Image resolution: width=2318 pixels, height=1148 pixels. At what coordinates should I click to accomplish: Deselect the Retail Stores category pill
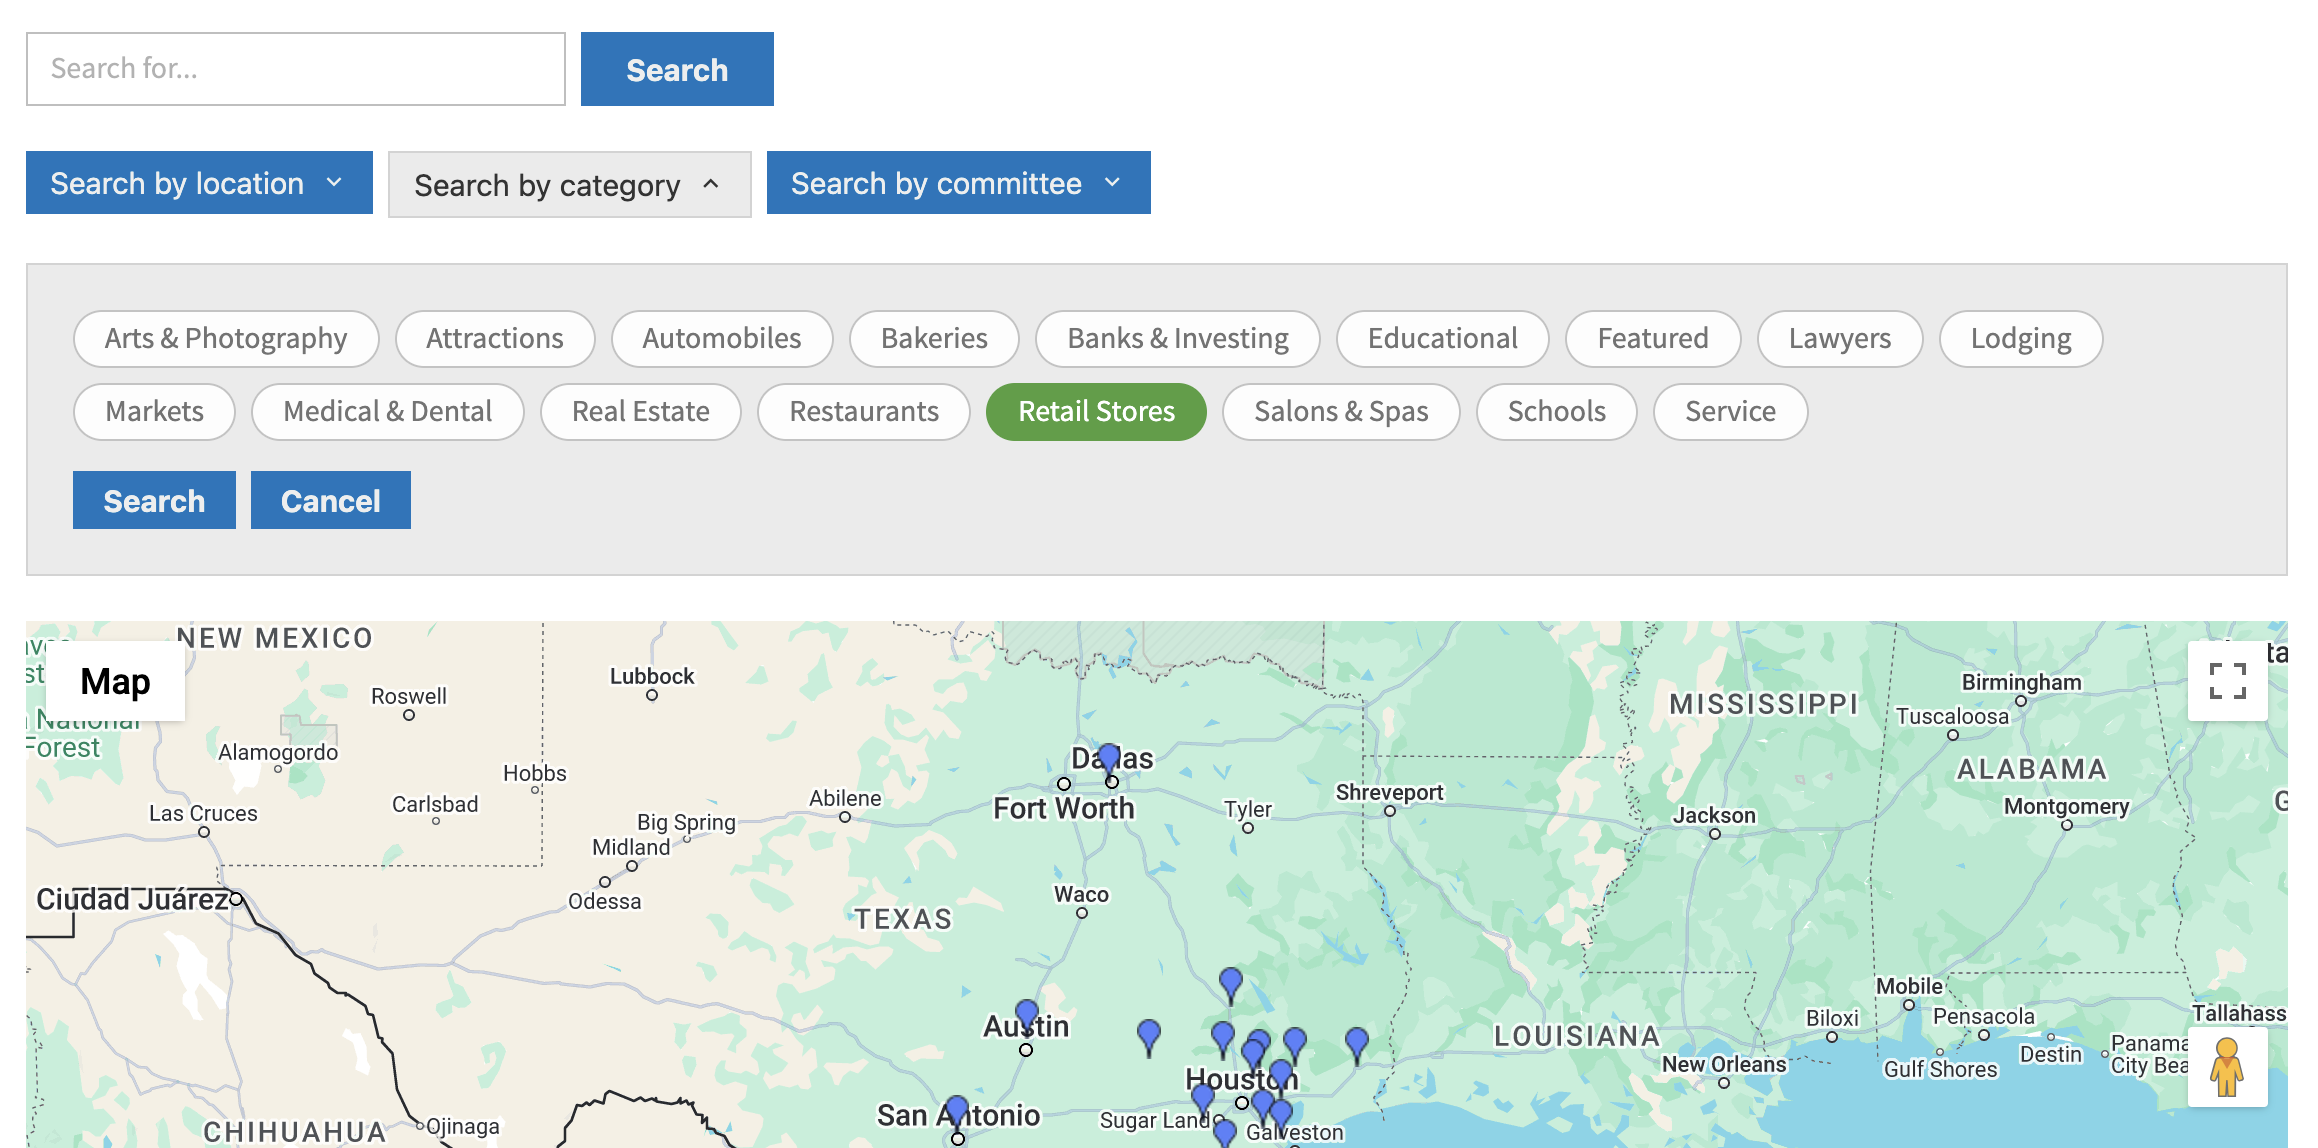tap(1096, 412)
